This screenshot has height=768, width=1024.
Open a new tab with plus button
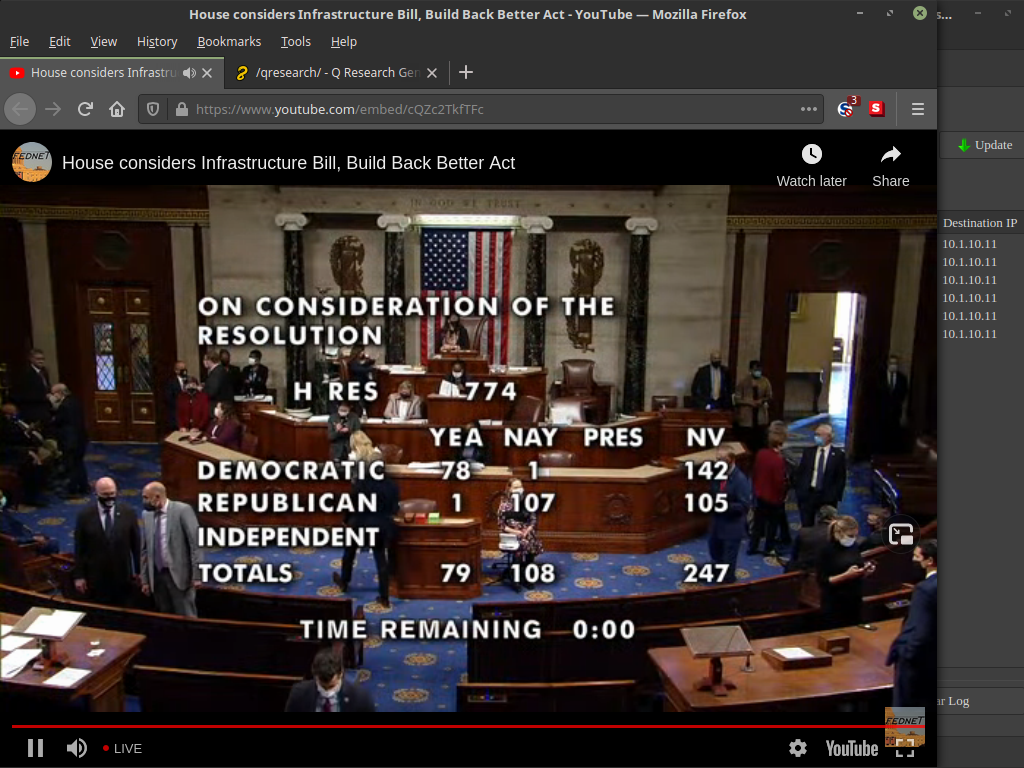pos(466,72)
